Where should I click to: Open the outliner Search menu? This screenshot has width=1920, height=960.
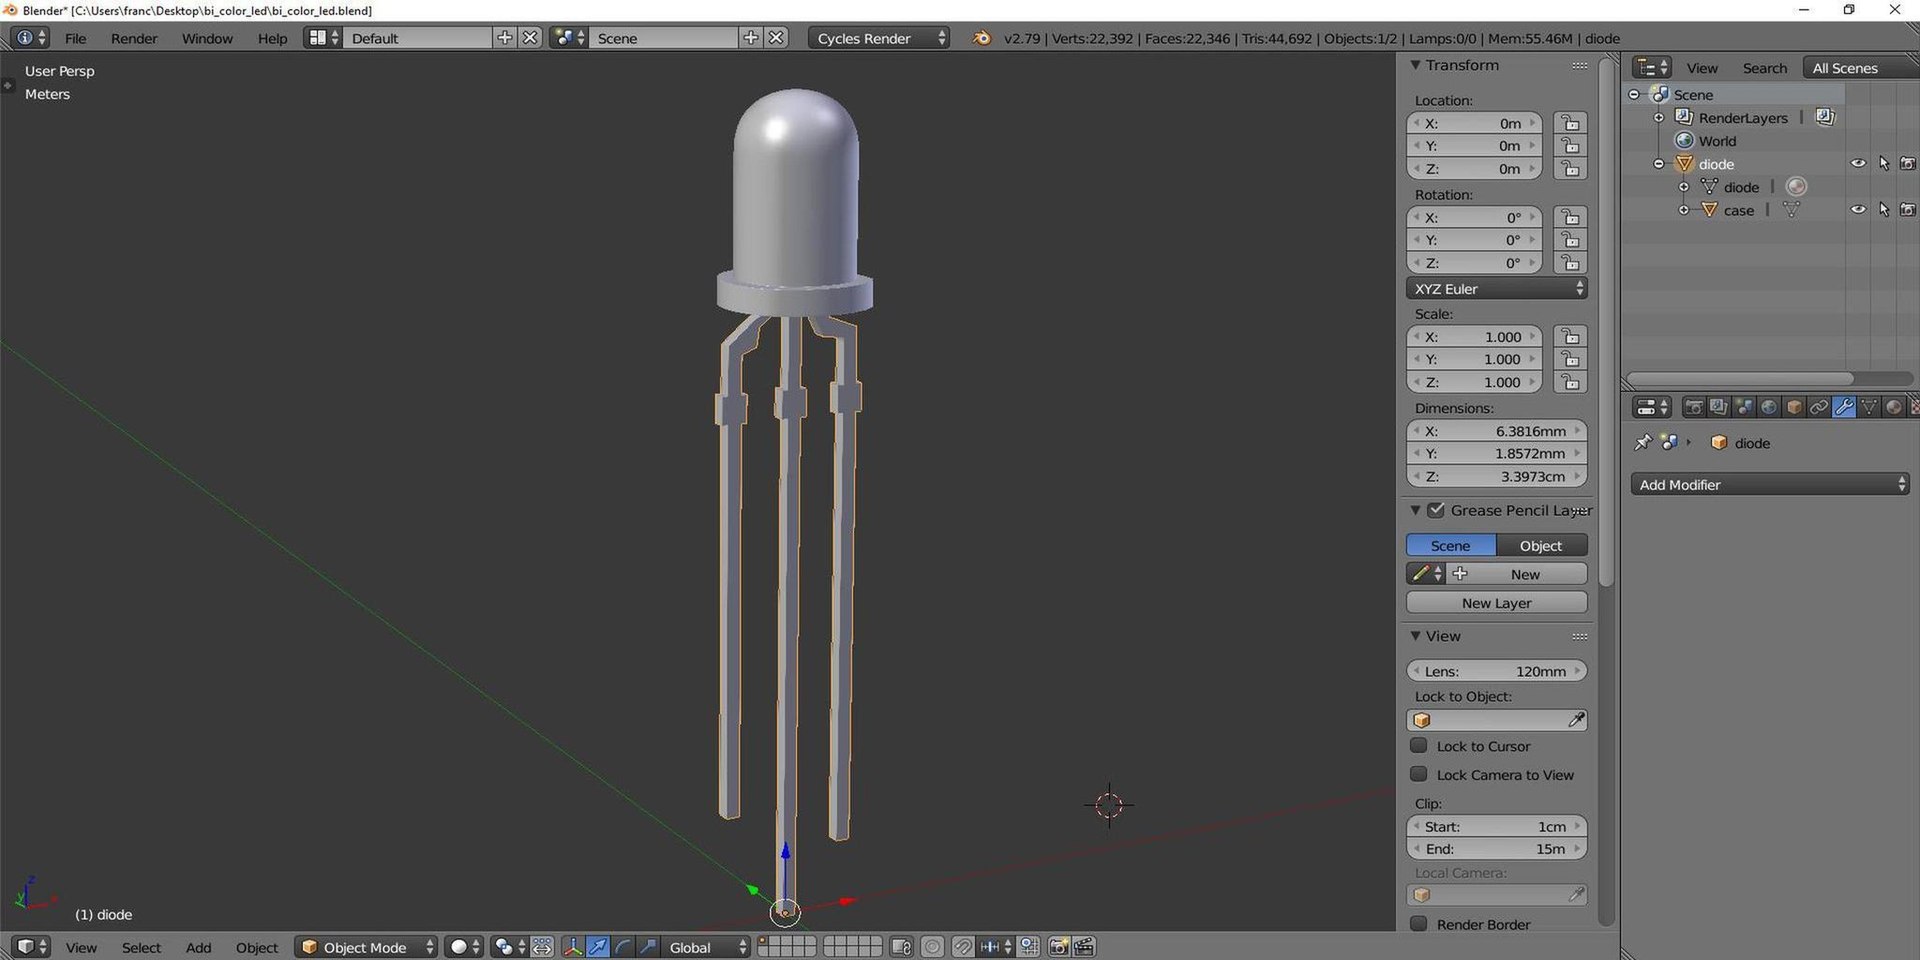click(x=1764, y=68)
